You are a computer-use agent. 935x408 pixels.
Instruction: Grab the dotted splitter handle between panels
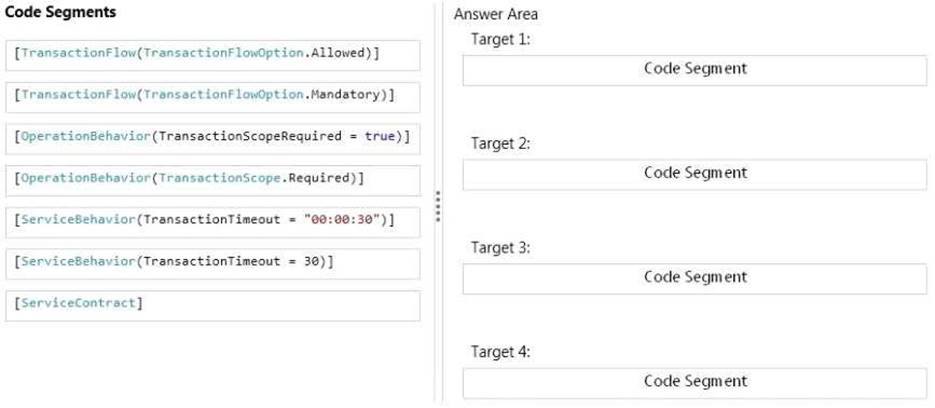(438, 206)
